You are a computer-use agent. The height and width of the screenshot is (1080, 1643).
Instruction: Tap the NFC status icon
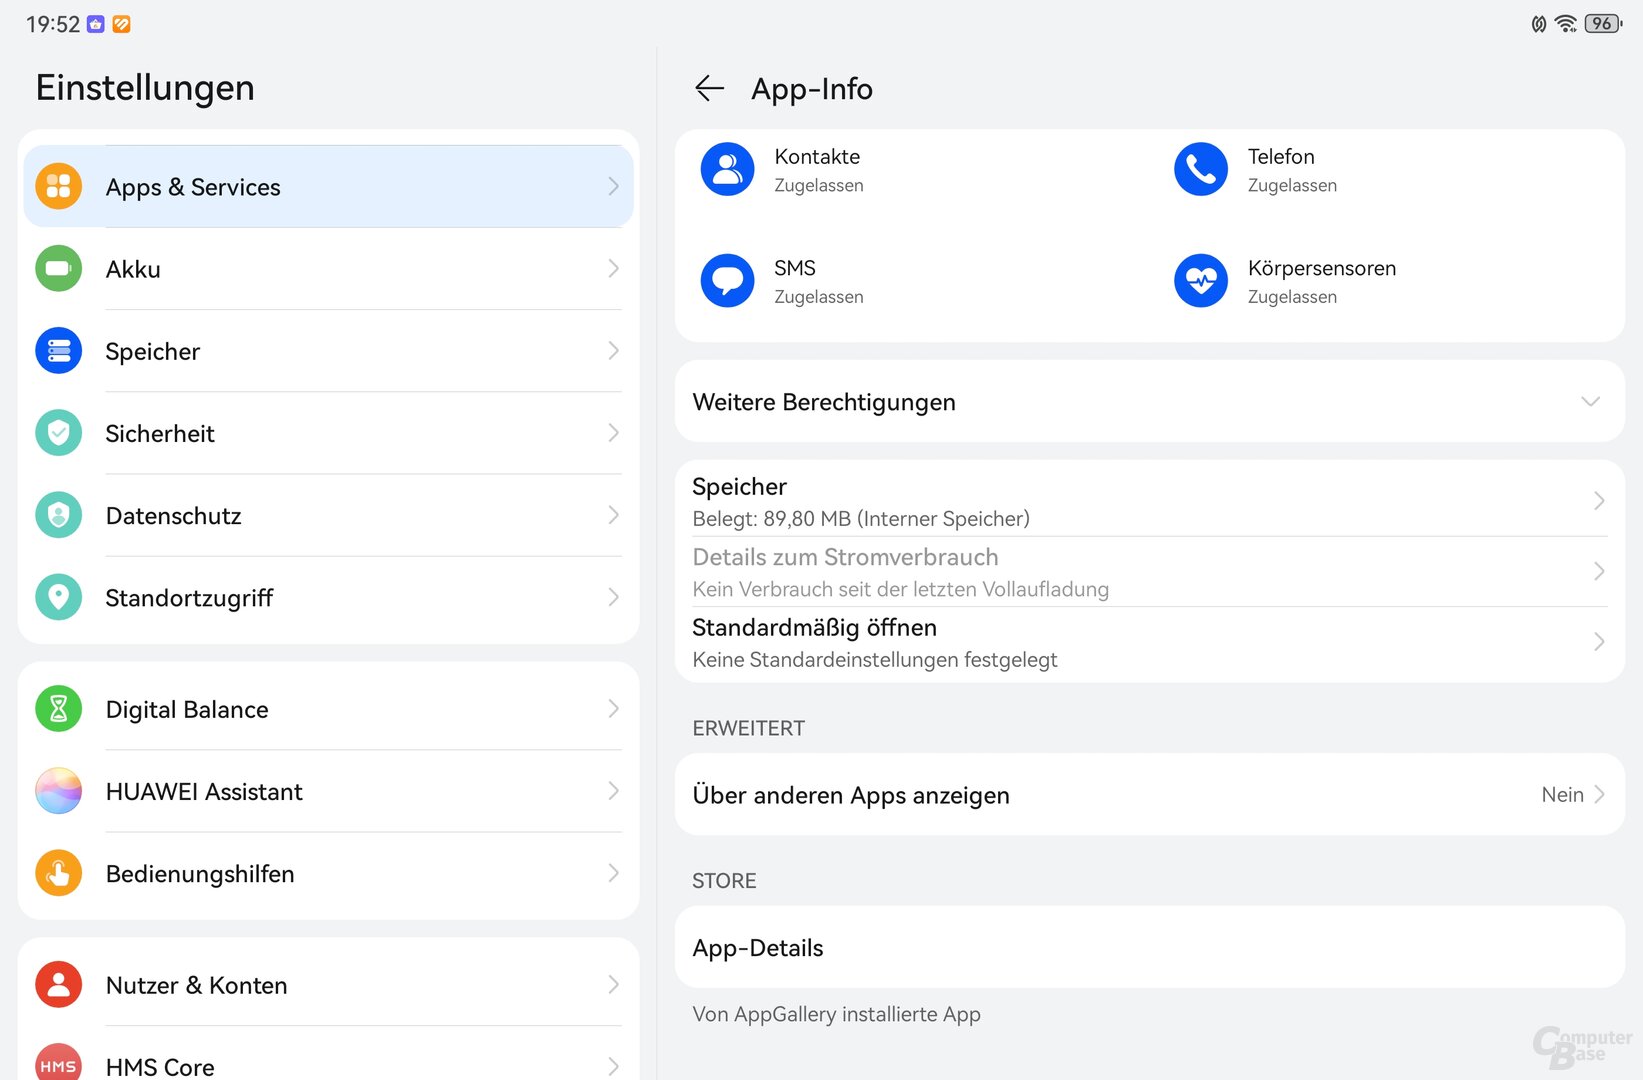coord(1539,24)
